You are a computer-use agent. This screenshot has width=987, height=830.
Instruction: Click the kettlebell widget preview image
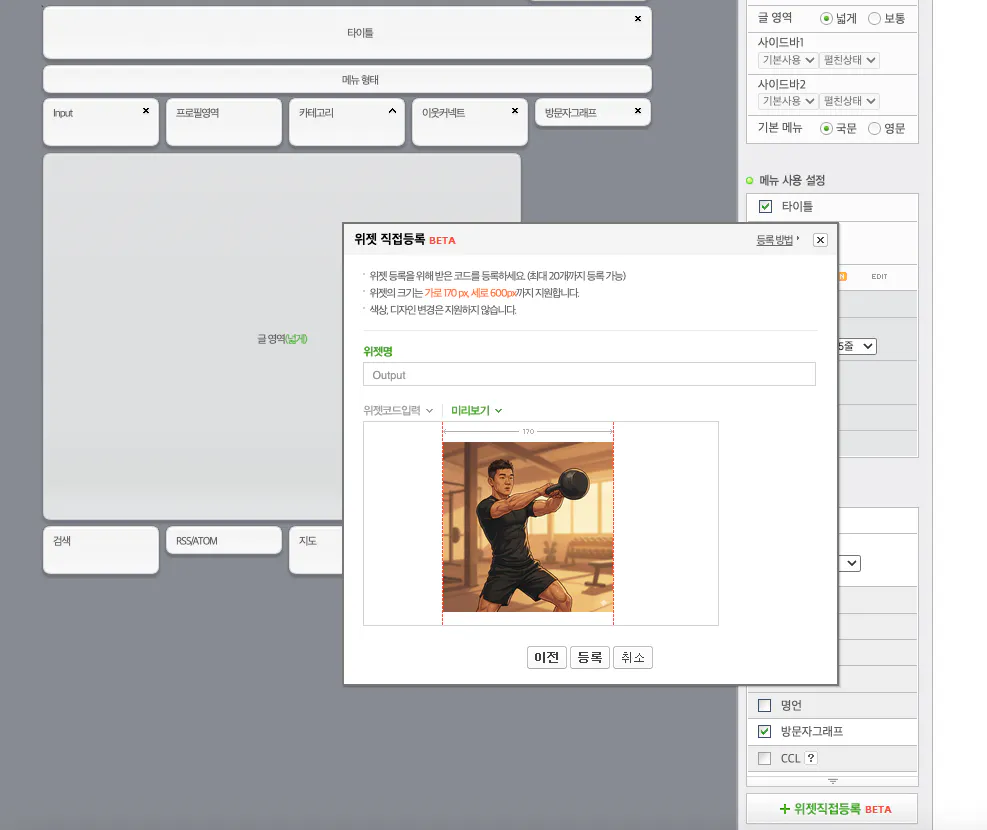click(527, 527)
